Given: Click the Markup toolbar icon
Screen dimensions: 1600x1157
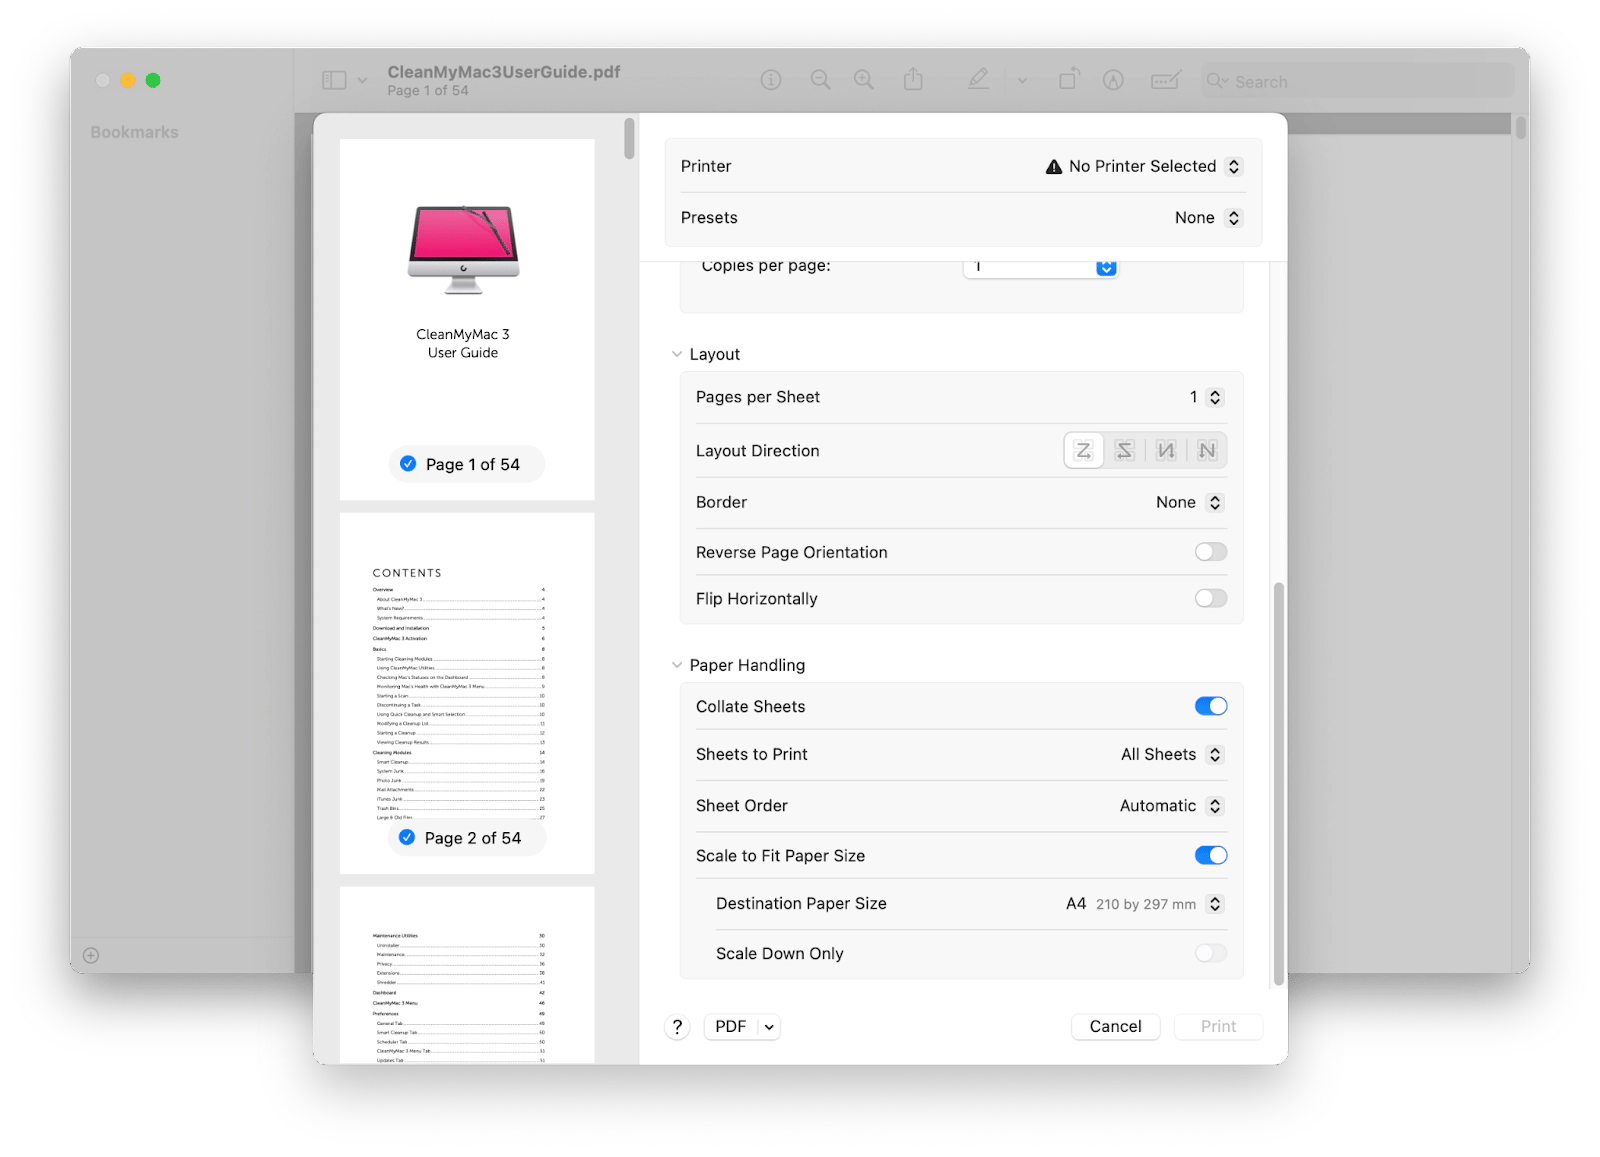Looking at the screenshot, I should (1113, 80).
